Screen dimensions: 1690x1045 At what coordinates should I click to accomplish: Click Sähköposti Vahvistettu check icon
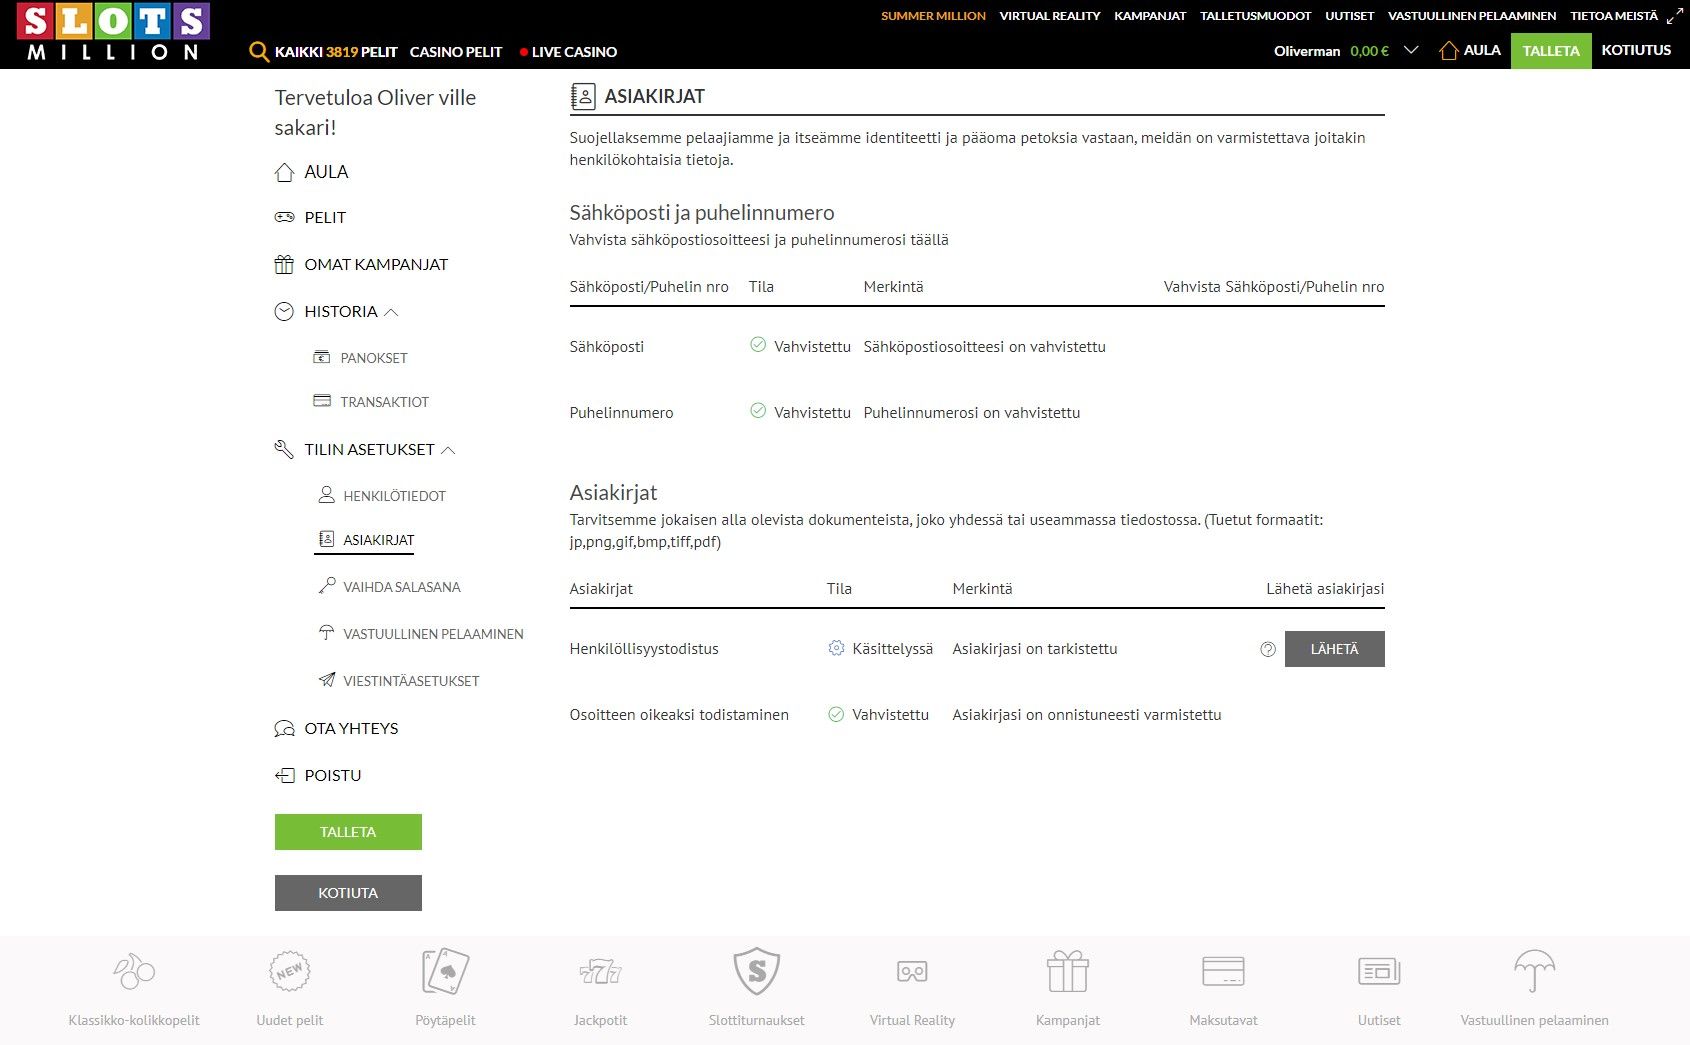[x=758, y=345]
